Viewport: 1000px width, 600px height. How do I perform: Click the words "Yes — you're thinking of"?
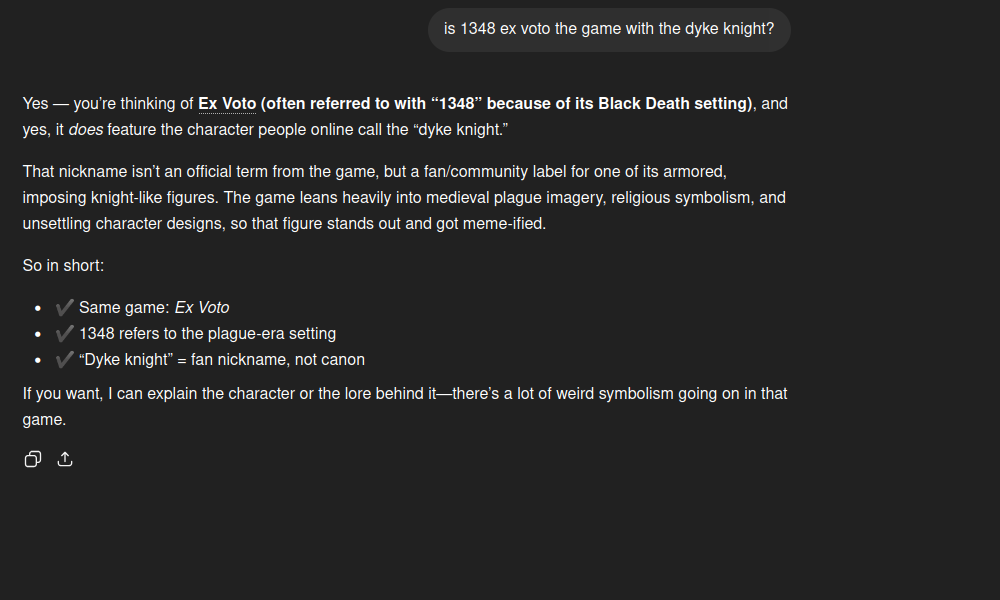pos(108,104)
